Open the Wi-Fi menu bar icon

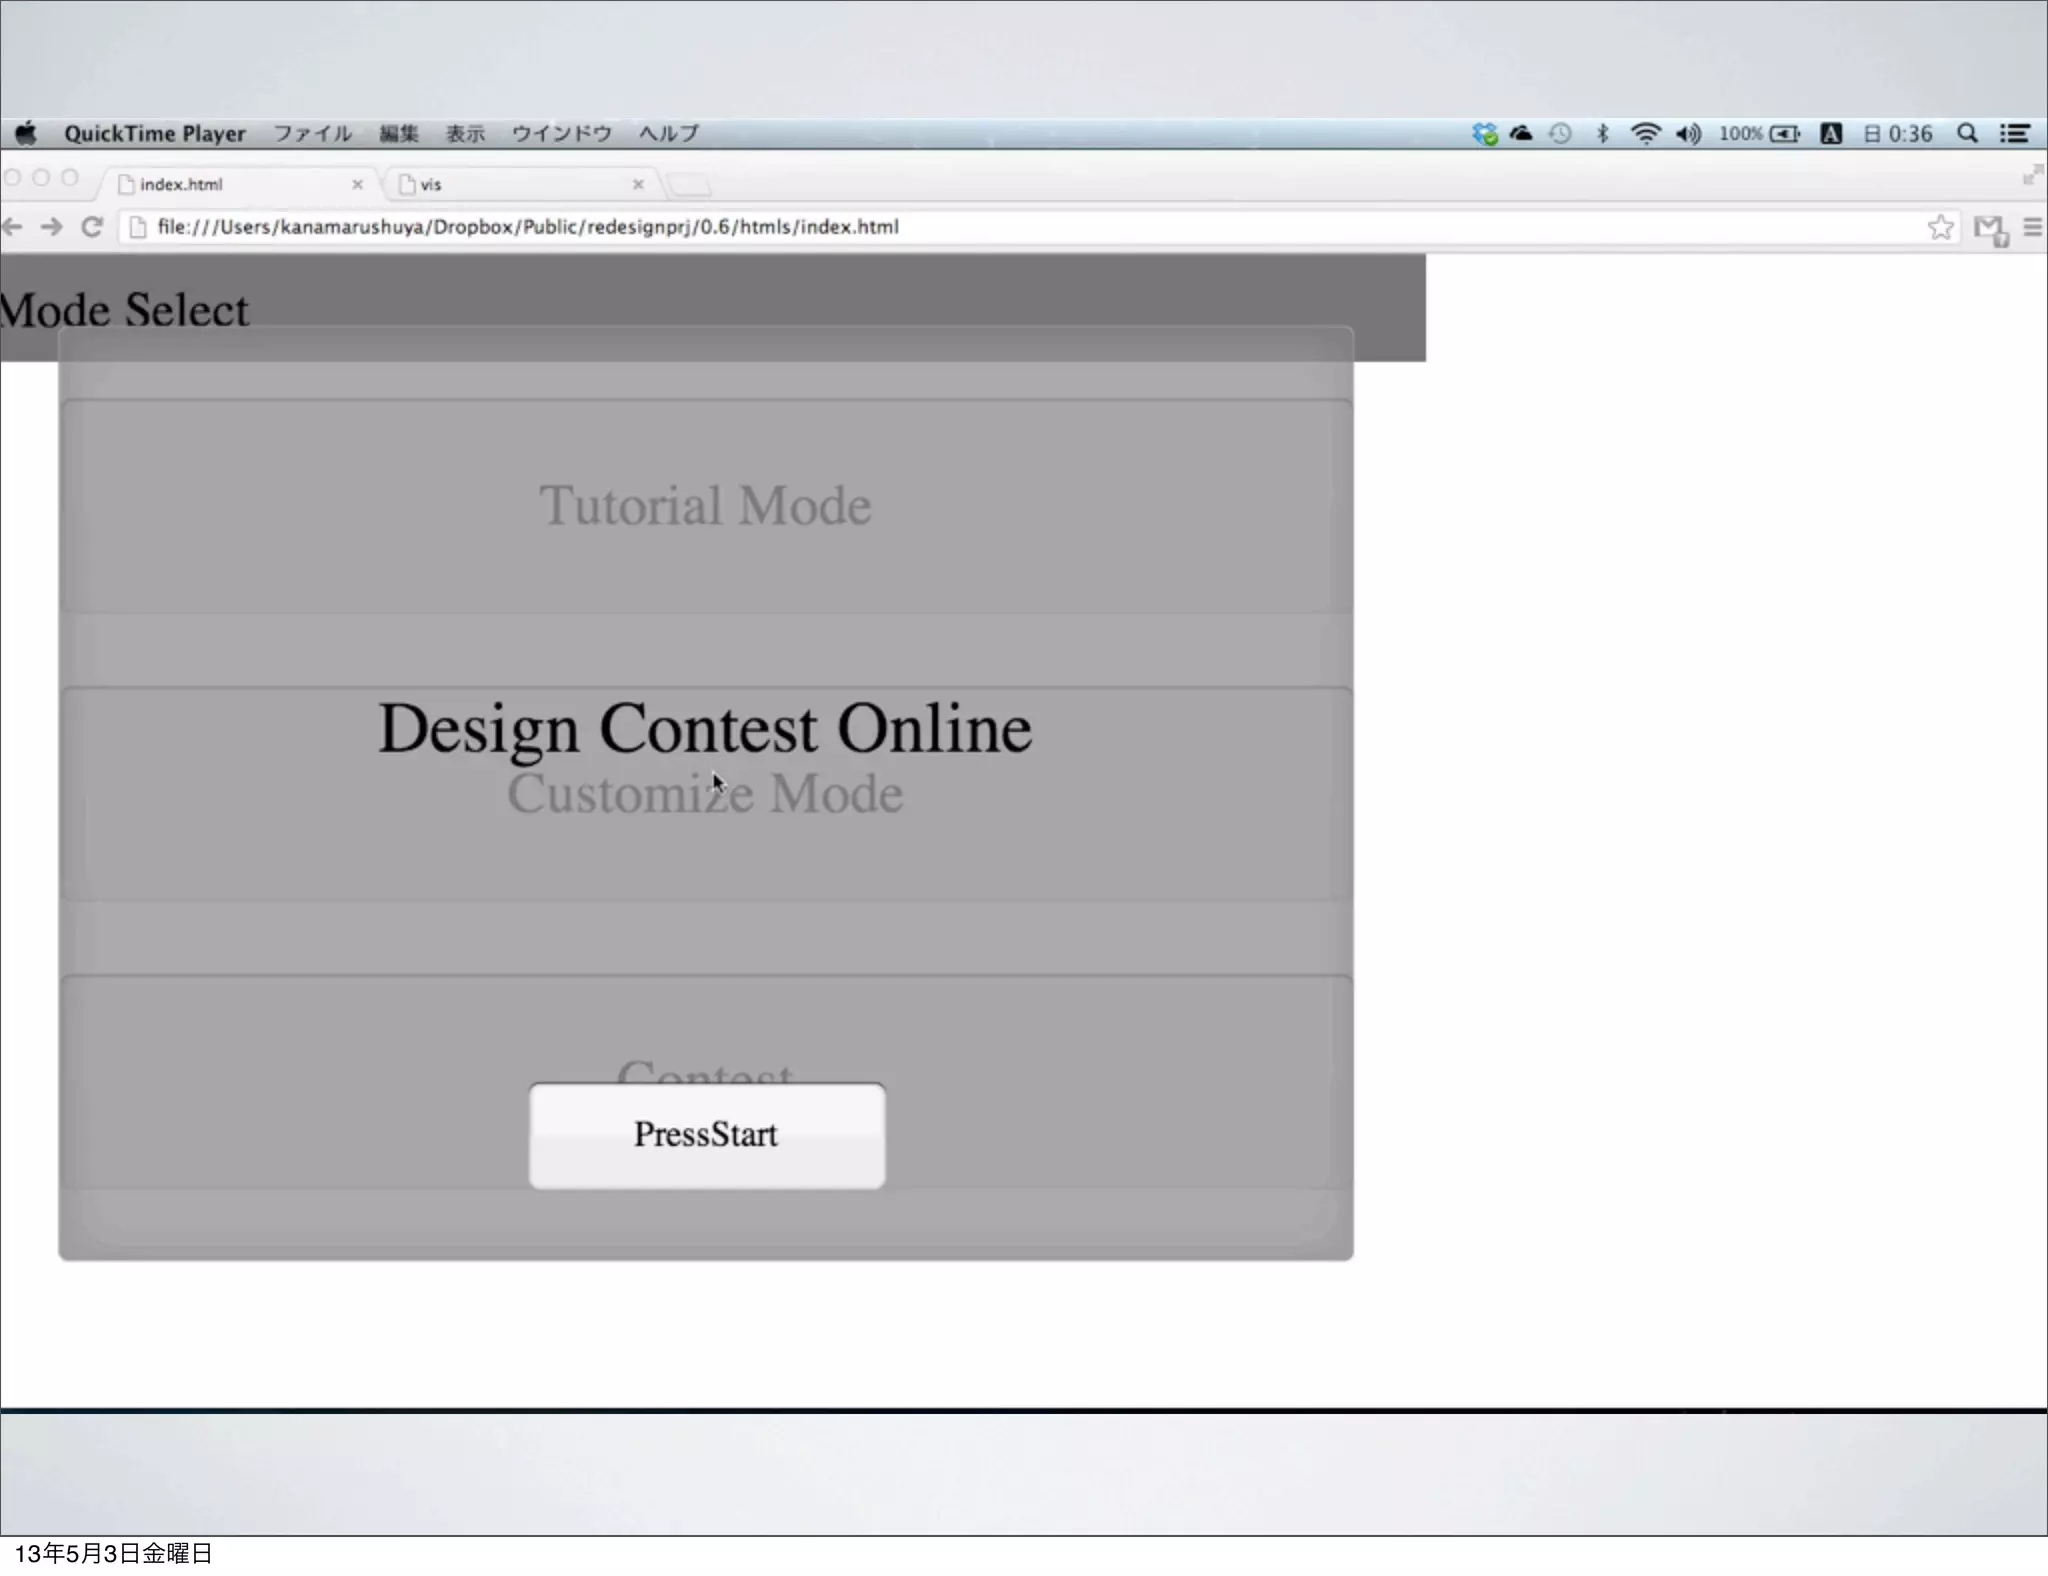pyautogui.click(x=1645, y=133)
